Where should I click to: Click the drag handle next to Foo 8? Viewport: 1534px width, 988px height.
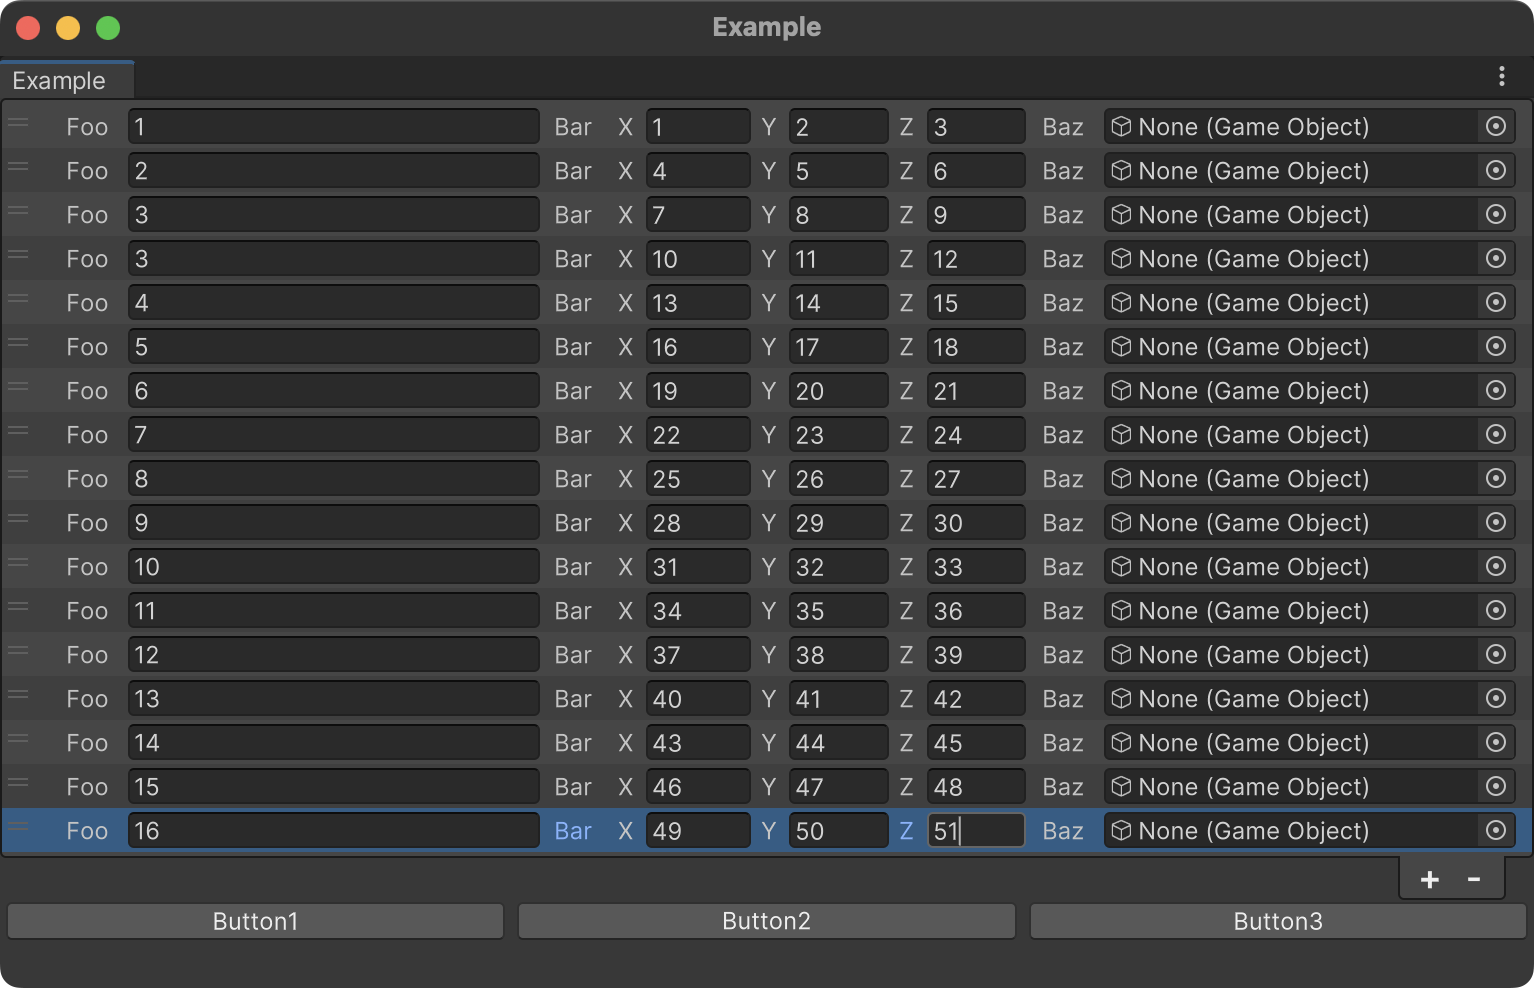pyautogui.click(x=17, y=478)
